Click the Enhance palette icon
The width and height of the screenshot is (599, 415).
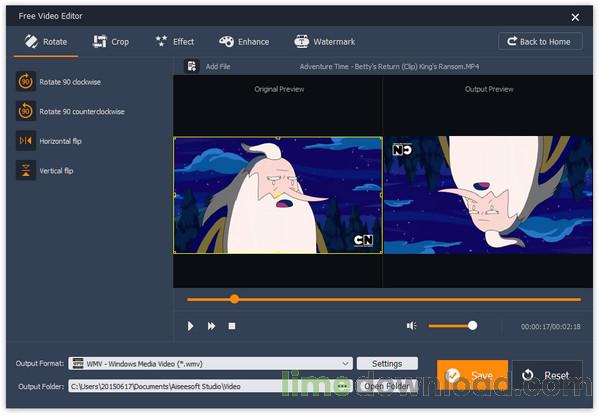pos(226,41)
